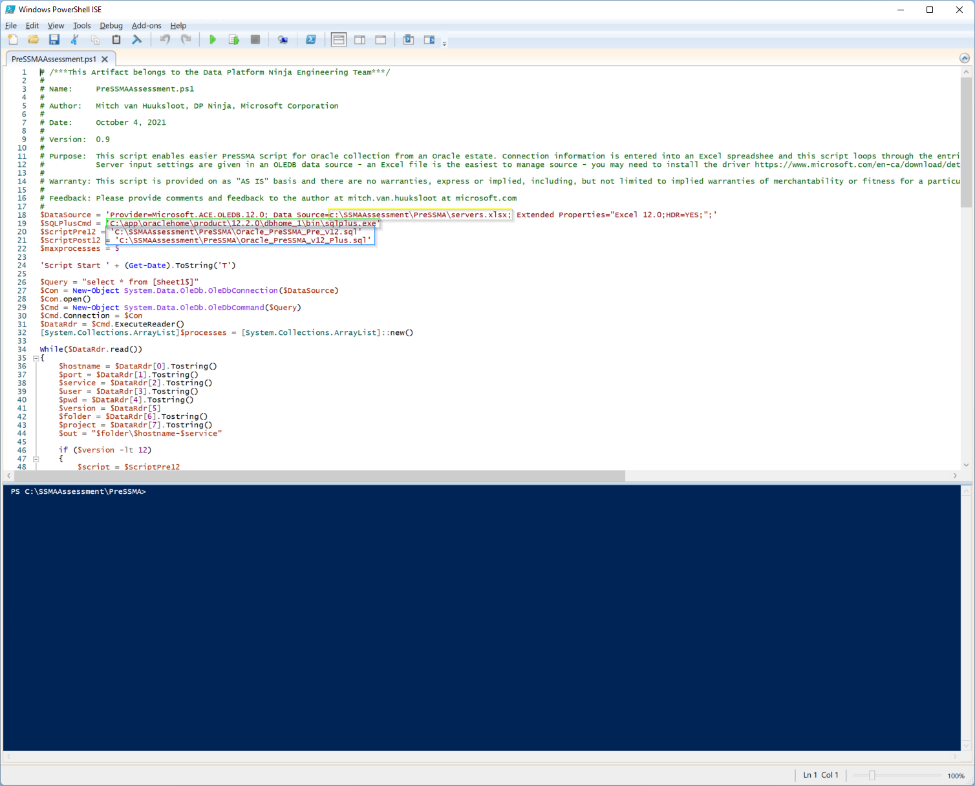The height and width of the screenshot is (786, 975).
Task: Click the Author comment line
Action: click(189, 106)
